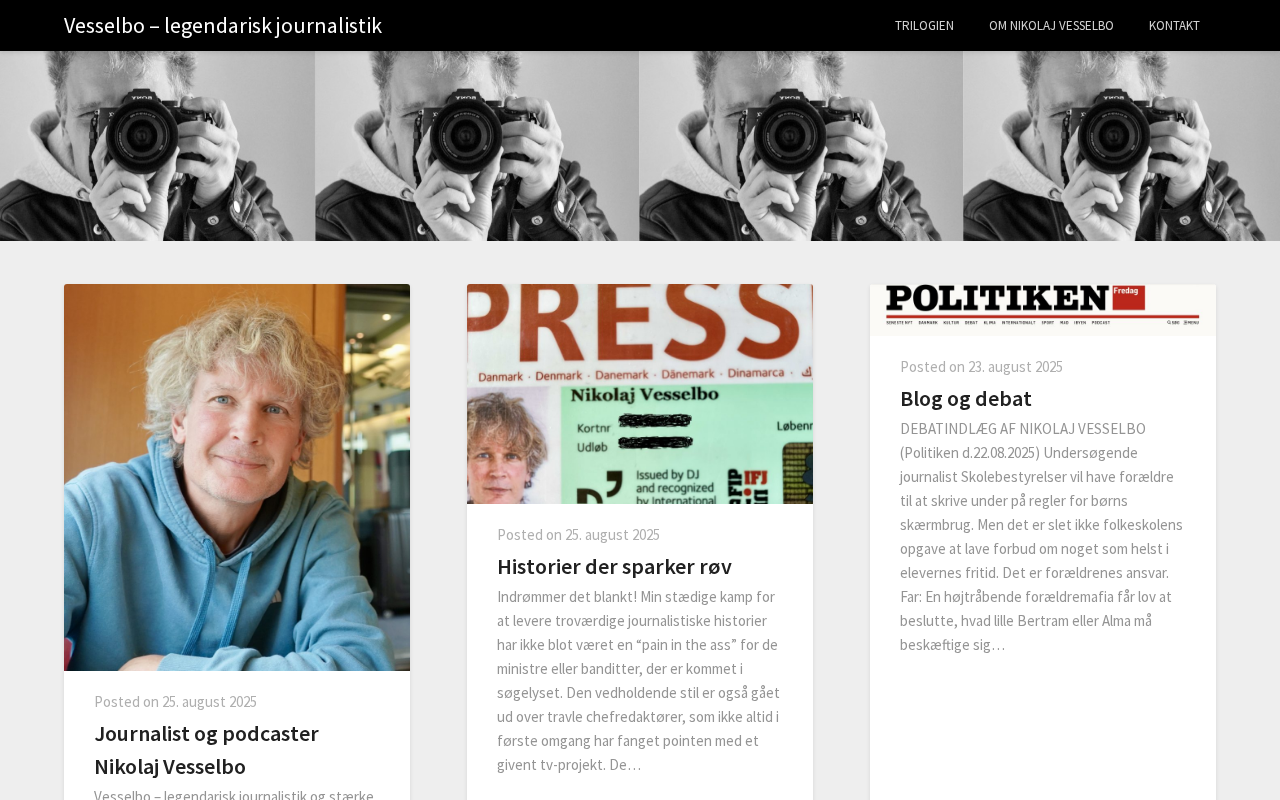The height and width of the screenshot is (800, 1280).
Task: Click the last camera photo in the banner
Action: (x=1121, y=146)
